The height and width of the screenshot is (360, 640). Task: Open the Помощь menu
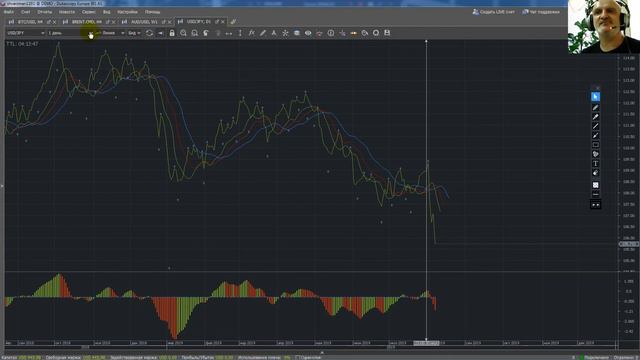click(x=152, y=12)
